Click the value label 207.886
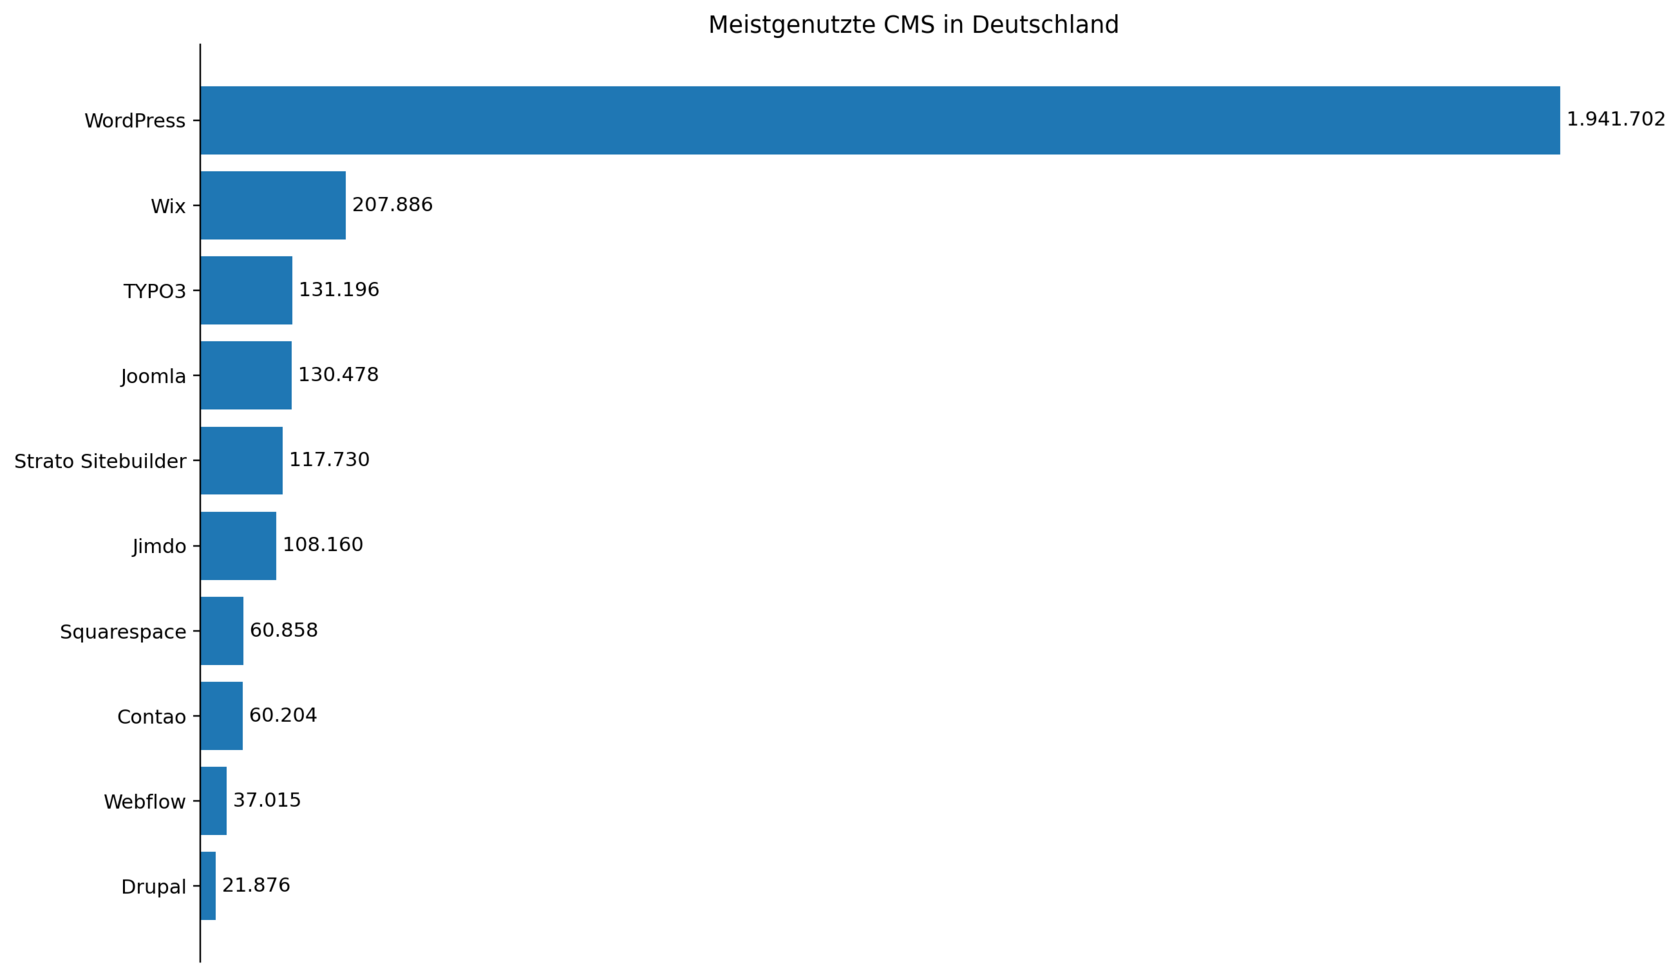The height and width of the screenshot is (976, 1680). (392, 205)
